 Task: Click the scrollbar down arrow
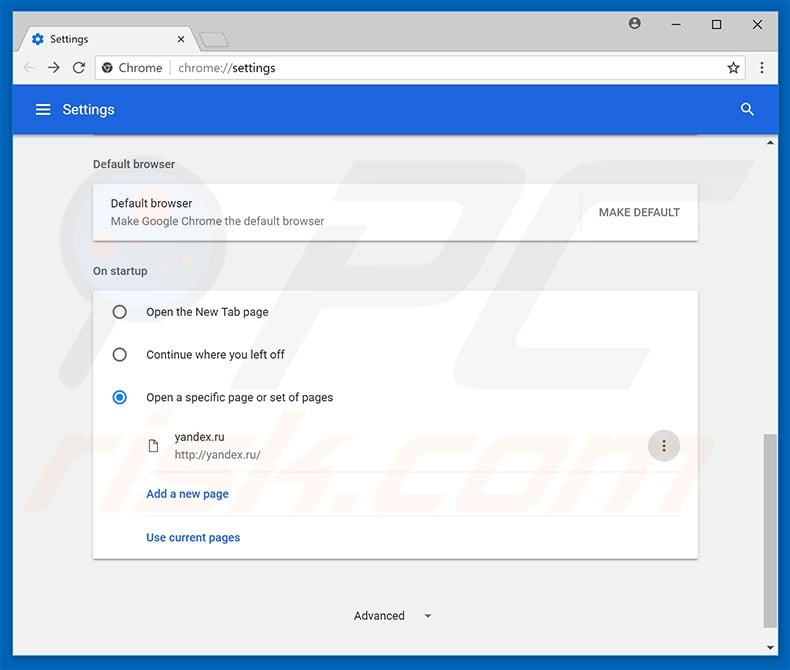click(x=770, y=647)
